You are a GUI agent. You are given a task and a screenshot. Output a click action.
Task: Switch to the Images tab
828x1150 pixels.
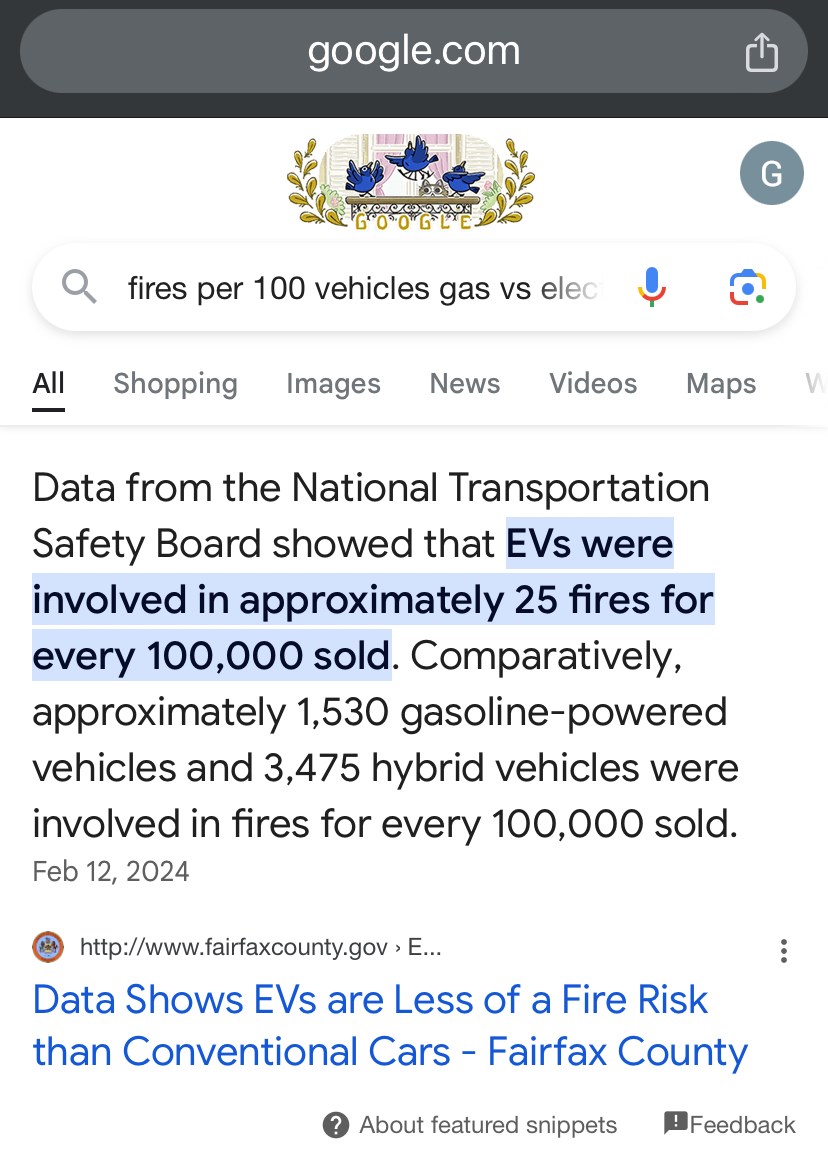pyautogui.click(x=333, y=384)
